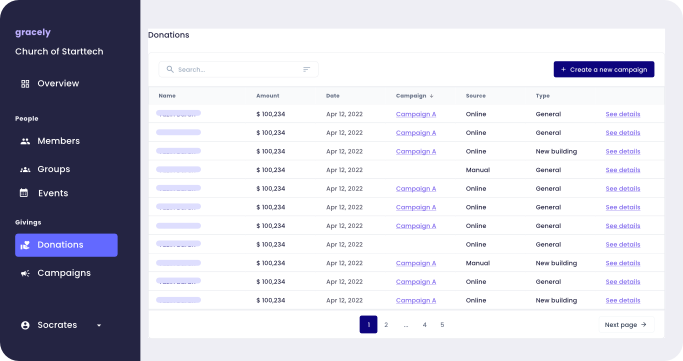Go to Next page
This screenshot has height=361, width=683.
626,325
